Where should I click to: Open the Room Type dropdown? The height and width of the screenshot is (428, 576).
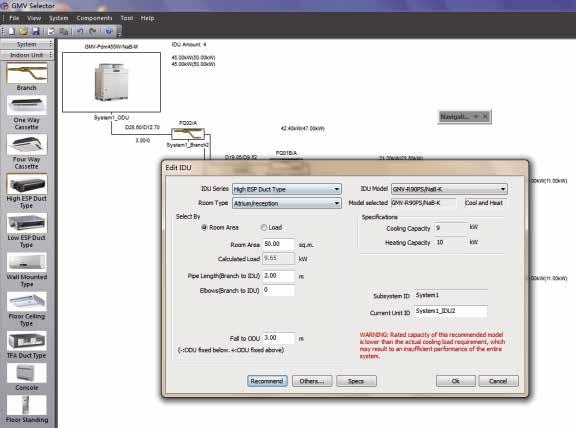(x=287, y=203)
